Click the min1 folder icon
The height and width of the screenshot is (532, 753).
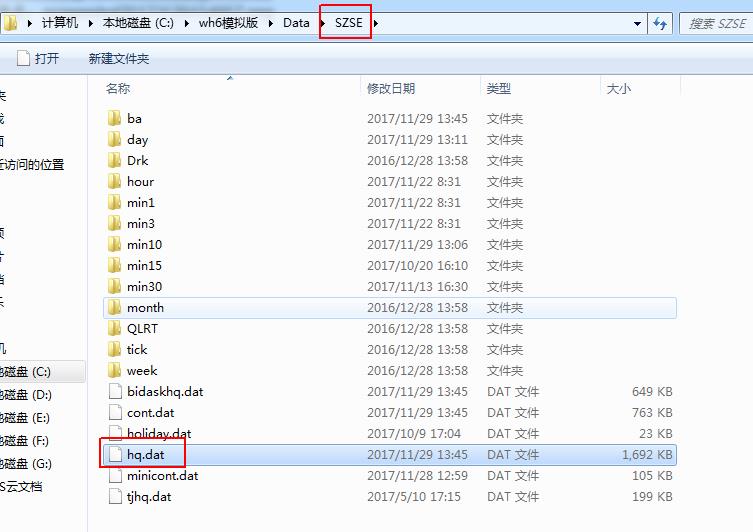click(114, 203)
